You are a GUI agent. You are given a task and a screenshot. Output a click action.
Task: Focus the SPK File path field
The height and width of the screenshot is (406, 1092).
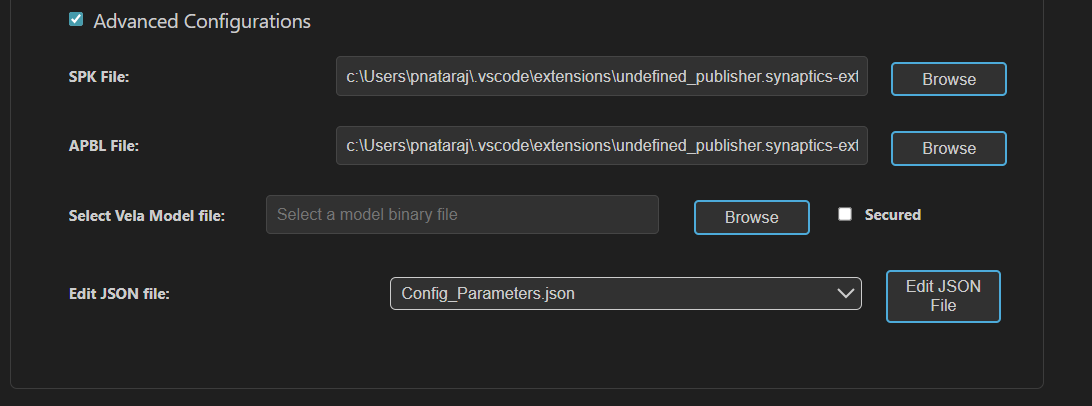click(601, 77)
